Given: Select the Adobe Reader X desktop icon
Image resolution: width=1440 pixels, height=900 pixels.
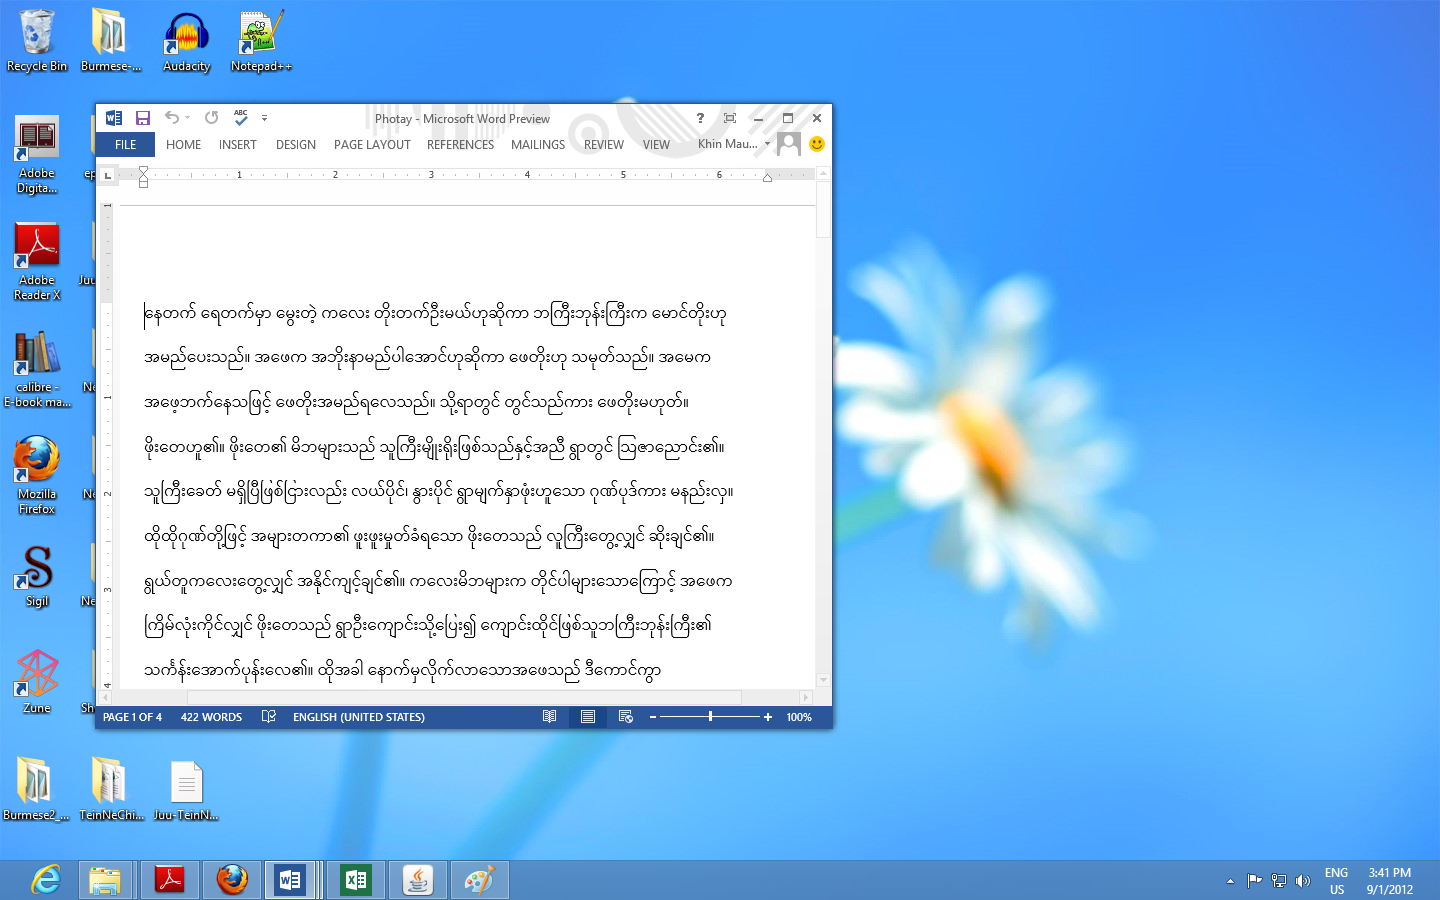Looking at the screenshot, I should [37, 261].
